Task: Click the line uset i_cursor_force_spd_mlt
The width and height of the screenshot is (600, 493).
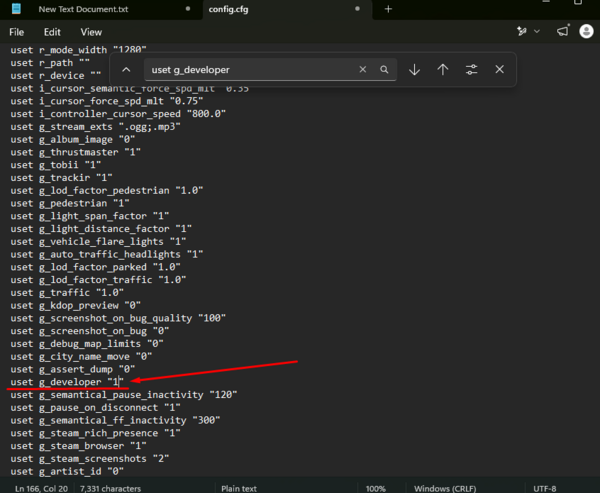Action: tap(107, 101)
